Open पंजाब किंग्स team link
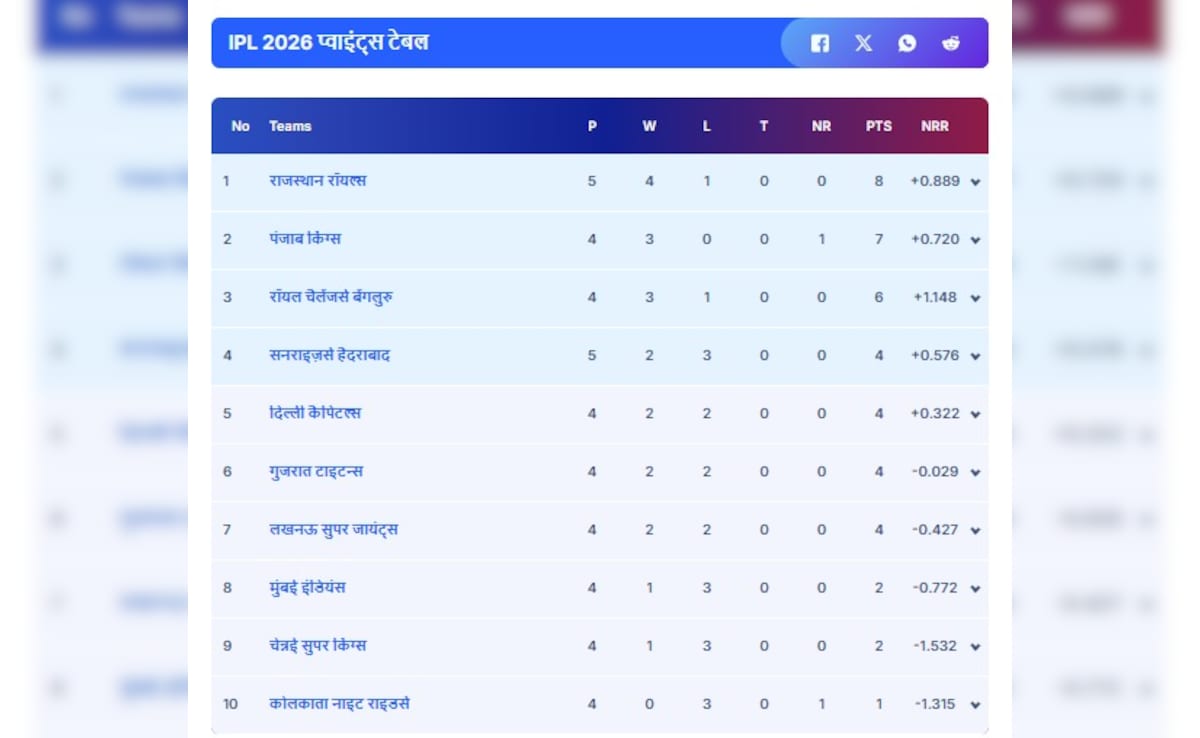The image size is (1200, 738). [x=305, y=239]
